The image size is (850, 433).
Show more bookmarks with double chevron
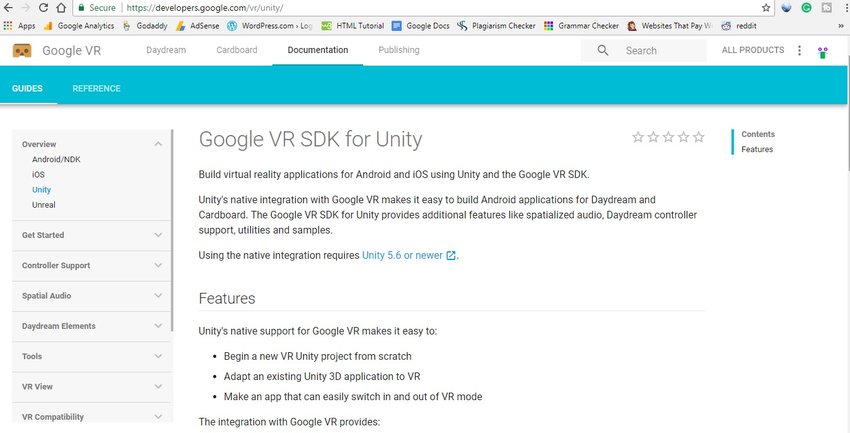pos(841,25)
